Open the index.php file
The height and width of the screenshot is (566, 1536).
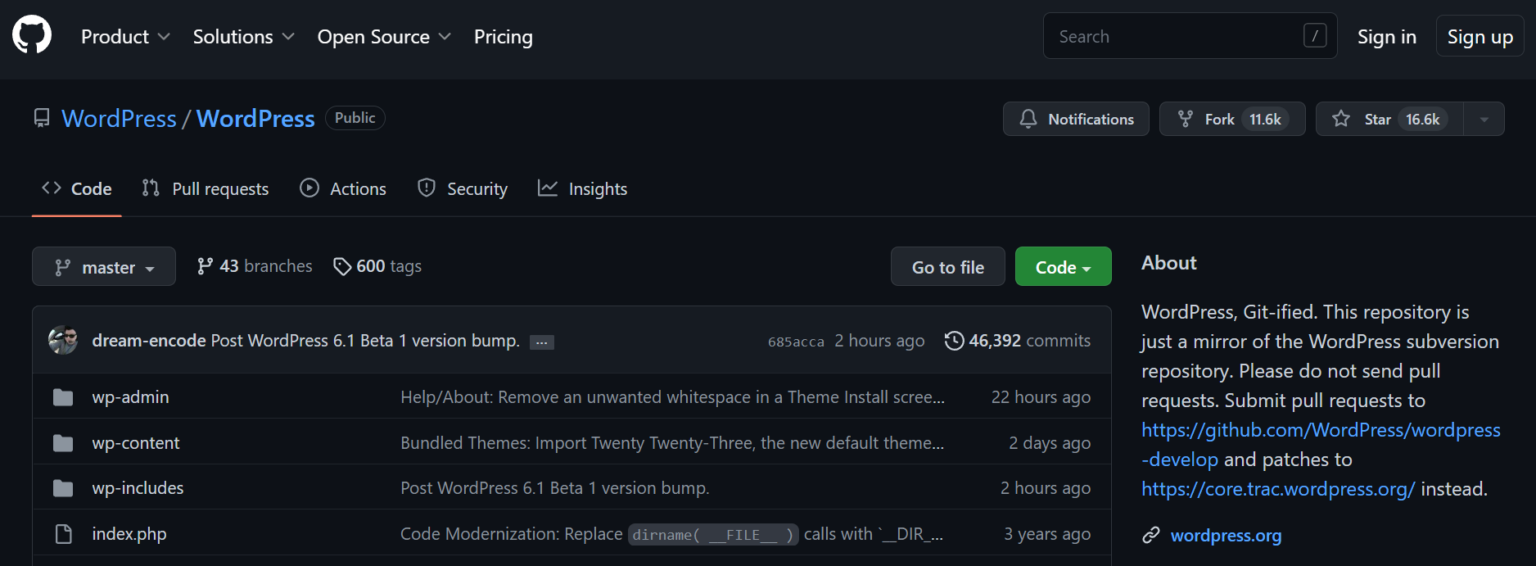click(x=129, y=534)
